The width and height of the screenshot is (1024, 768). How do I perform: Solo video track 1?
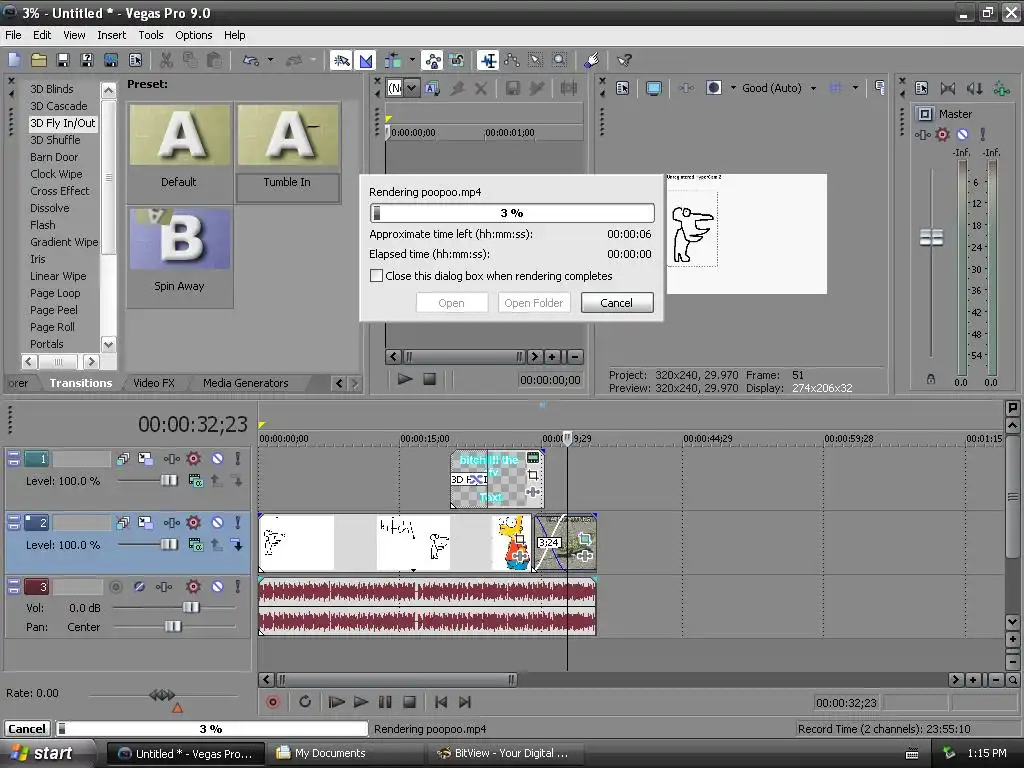(238, 458)
